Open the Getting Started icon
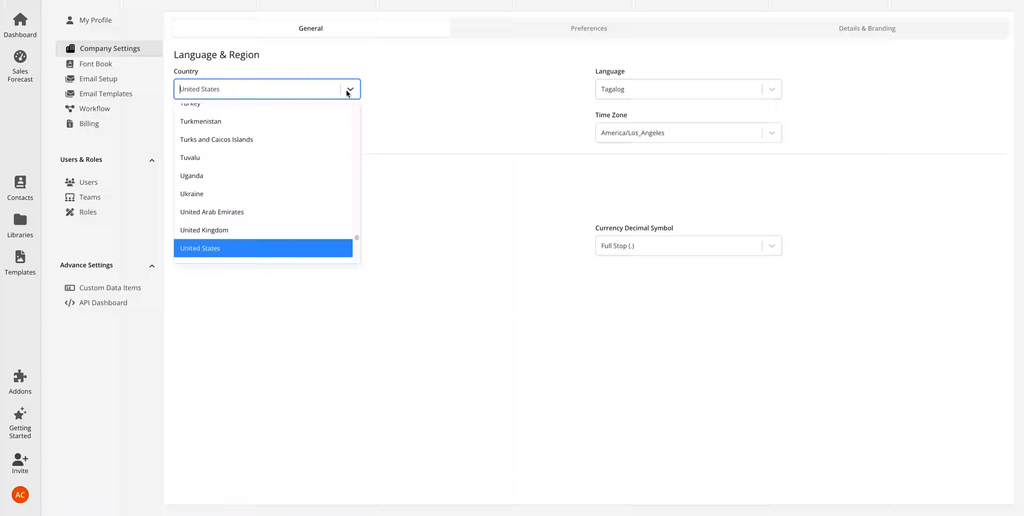1024x516 pixels. [x=20, y=414]
